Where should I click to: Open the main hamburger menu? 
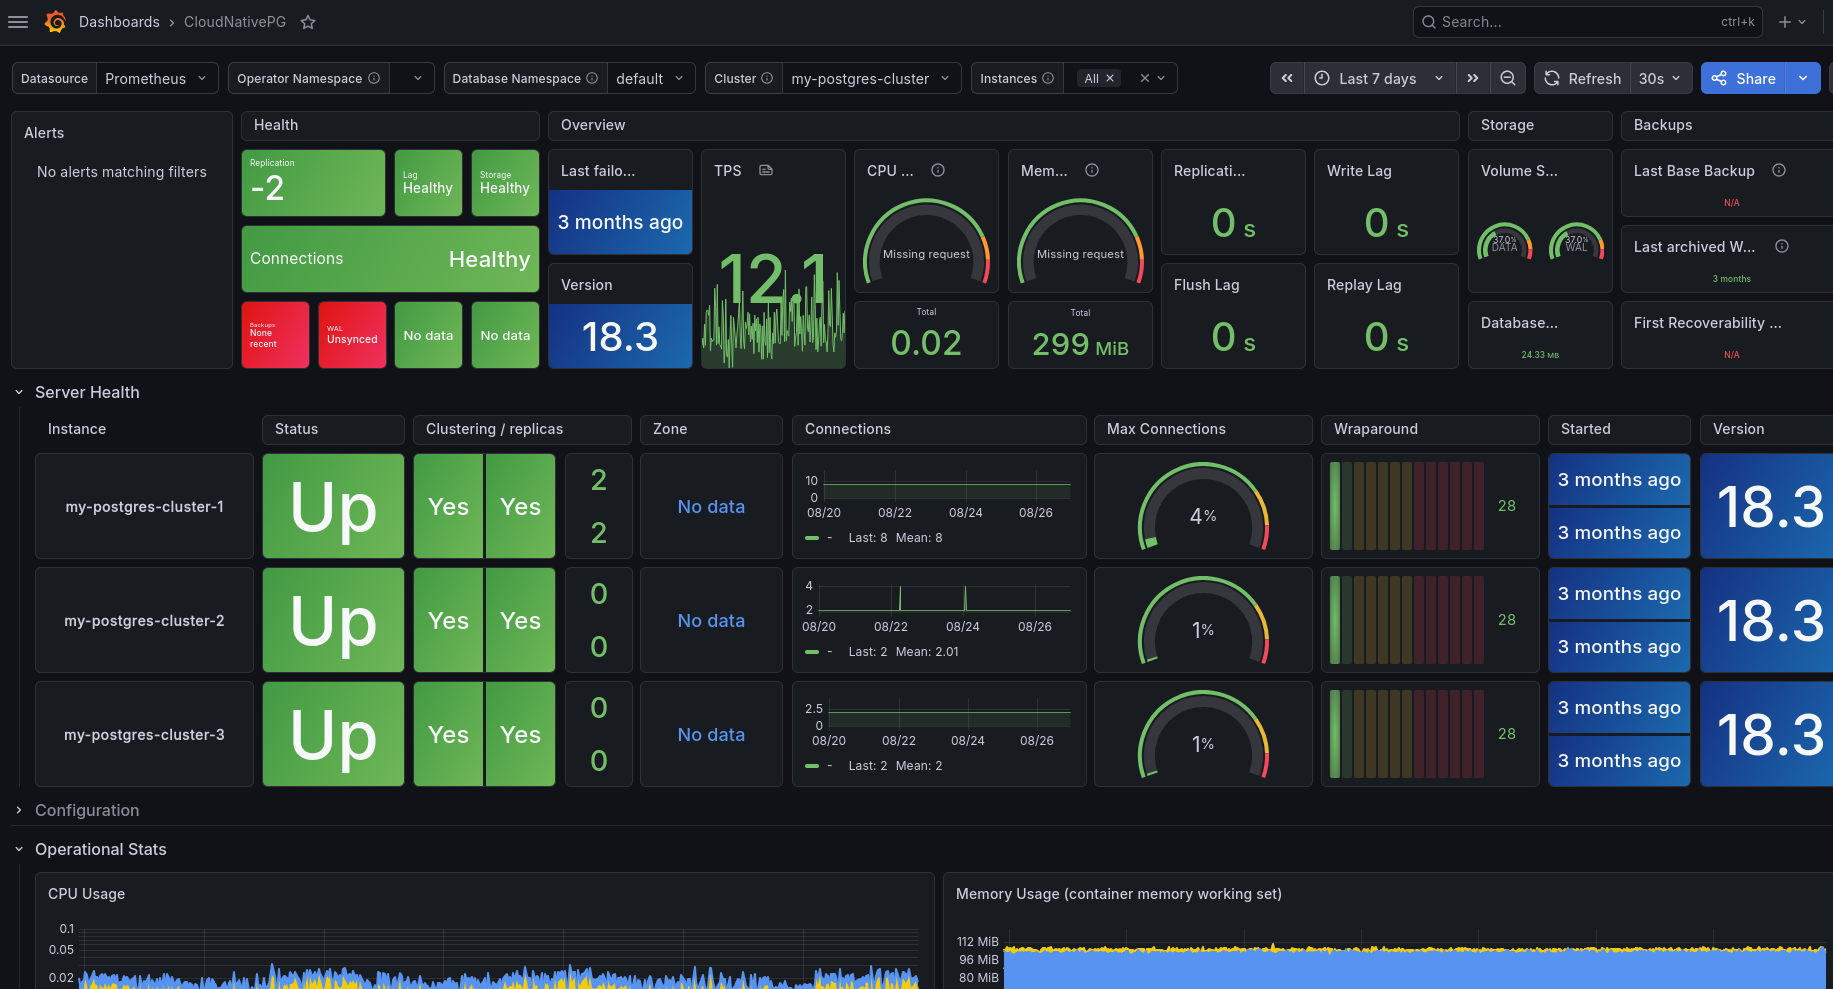[x=18, y=22]
